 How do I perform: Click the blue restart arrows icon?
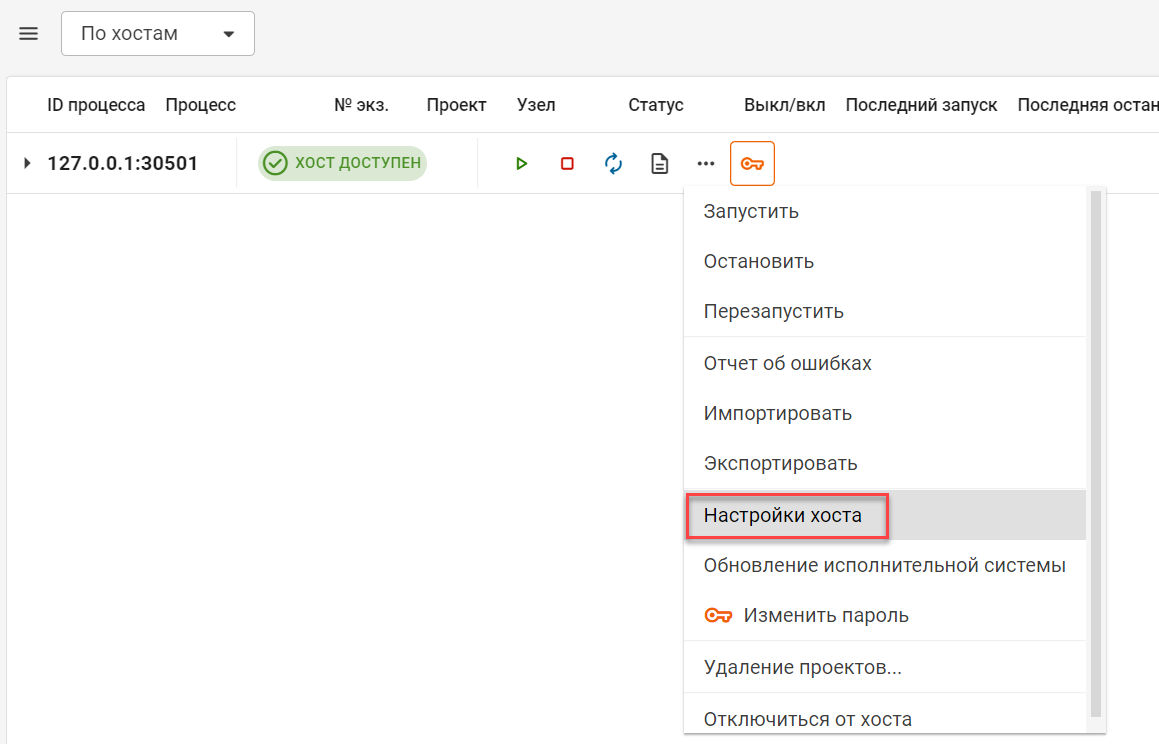click(x=613, y=164)
